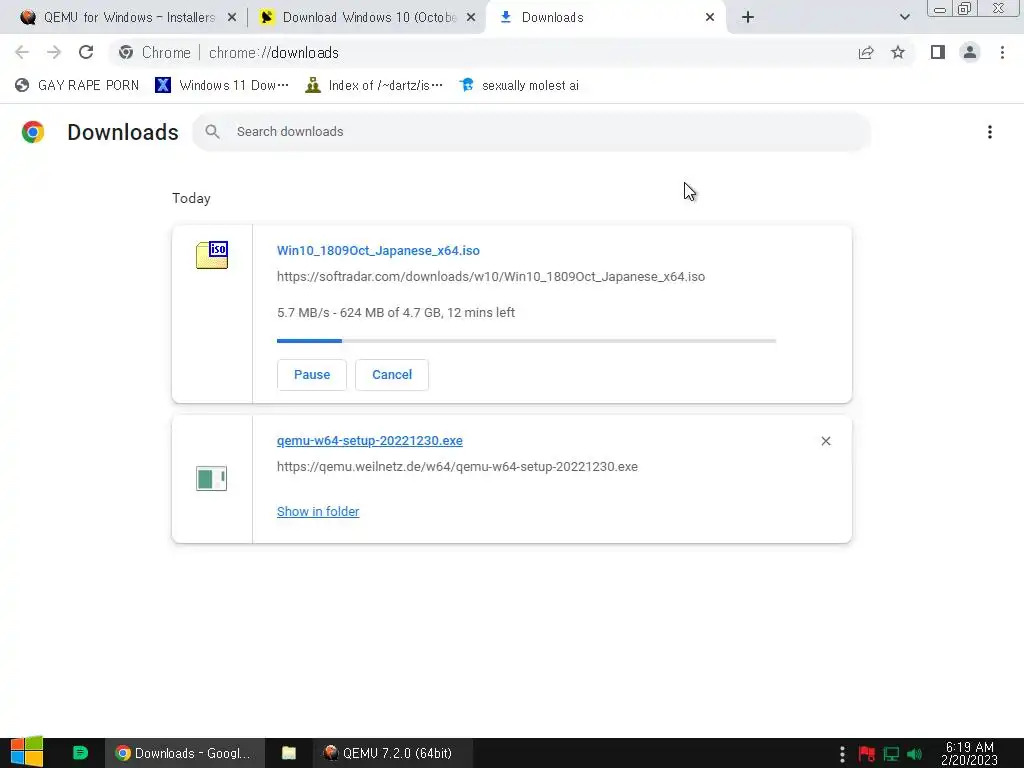Click the qemu setup exe file icon
1024x768 pixels.
(212, 479)
